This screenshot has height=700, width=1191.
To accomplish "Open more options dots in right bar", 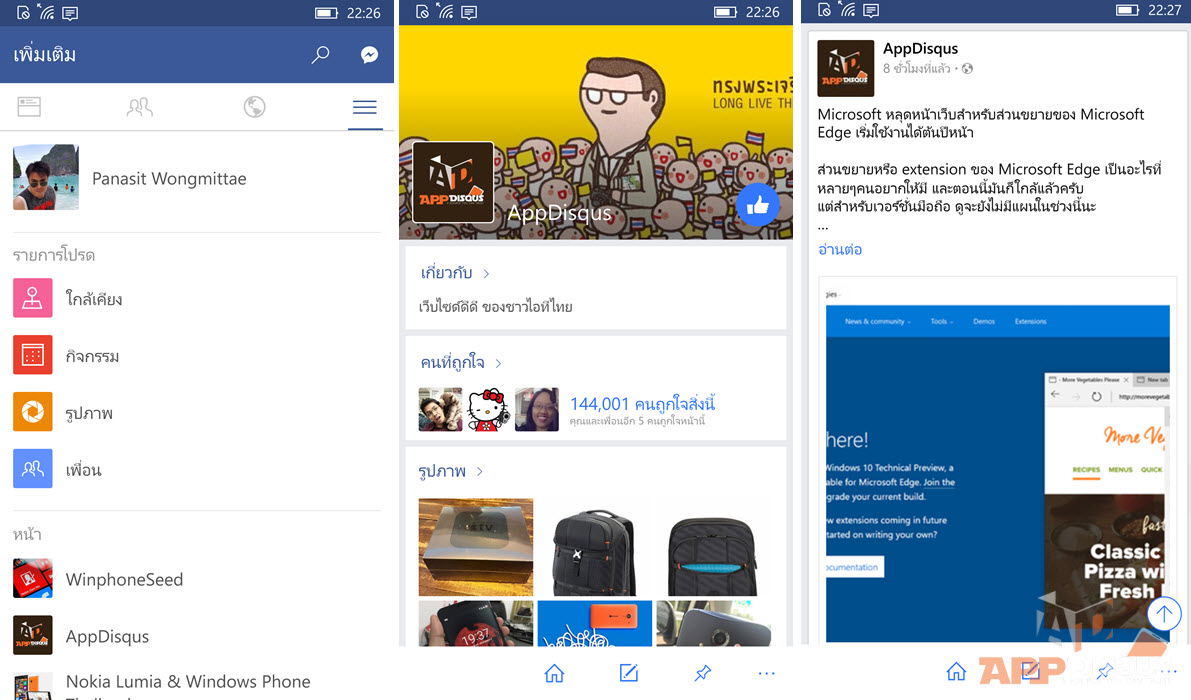I will [1168, 671].
